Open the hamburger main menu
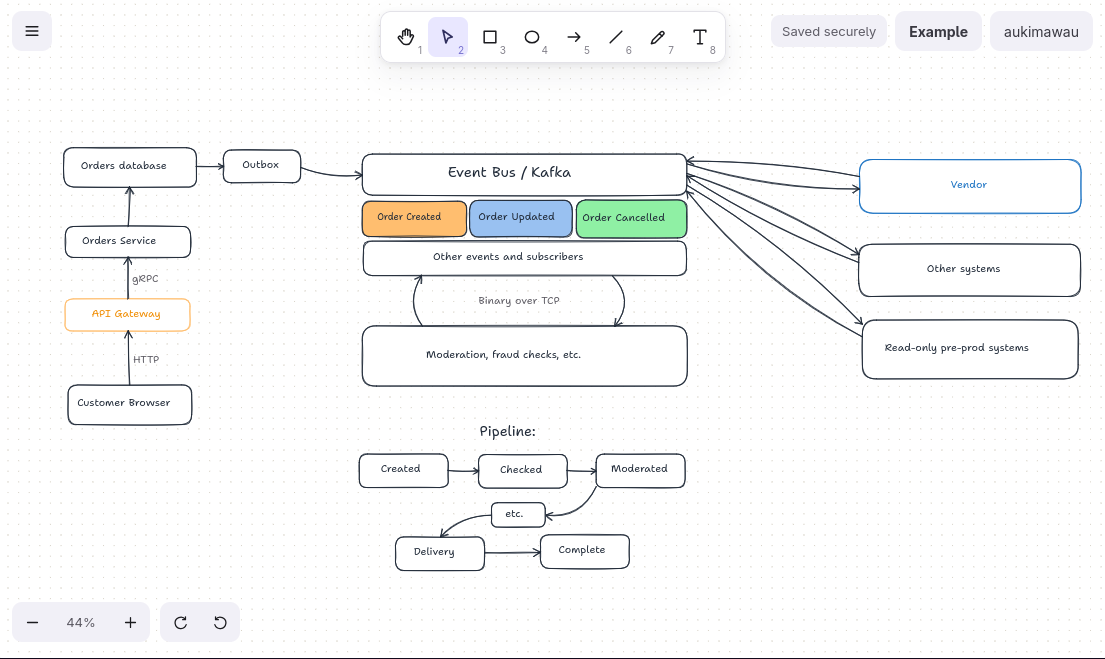The image size is (1105, 659). (x=32, y=31)
